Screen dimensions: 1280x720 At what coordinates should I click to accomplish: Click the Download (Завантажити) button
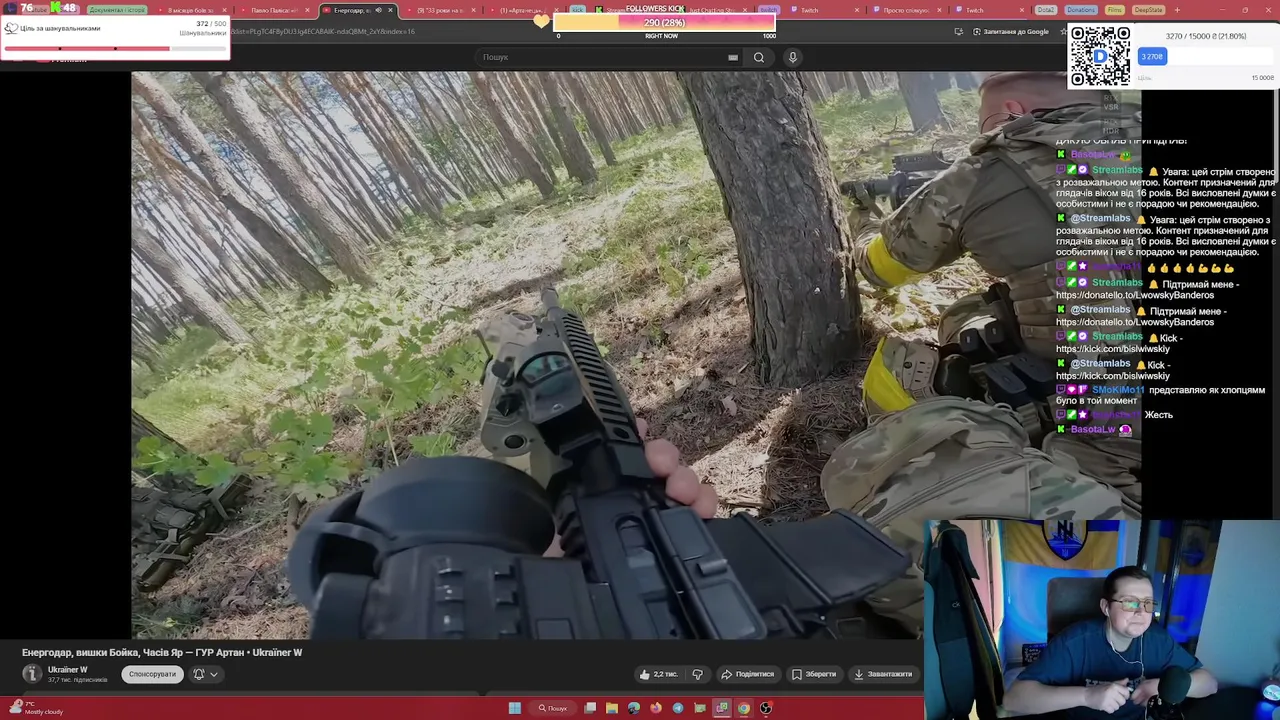tap(882, 674)
